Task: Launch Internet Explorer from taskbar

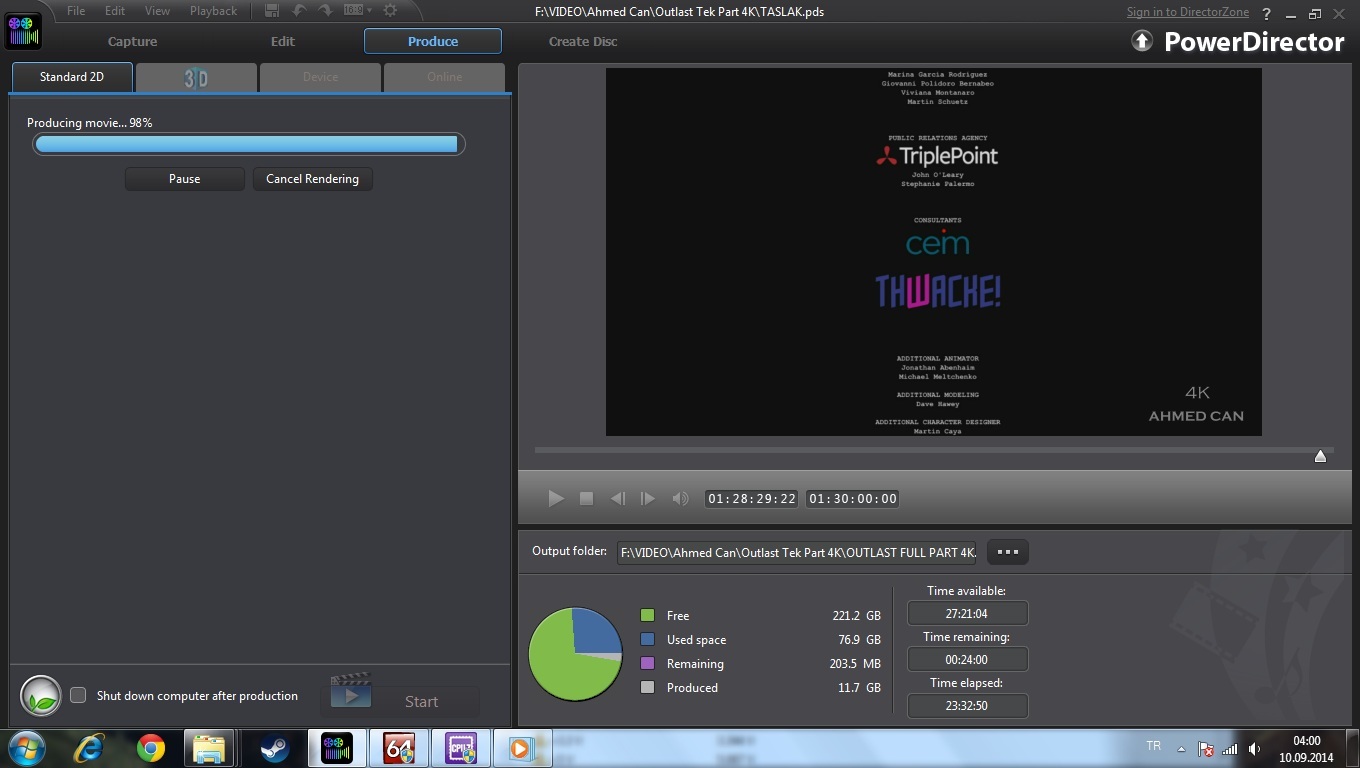Action: 89,748
